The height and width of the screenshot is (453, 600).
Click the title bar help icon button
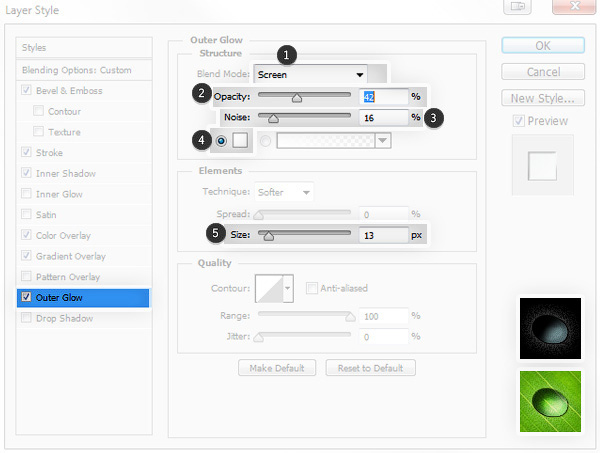(x=517, y=6)
